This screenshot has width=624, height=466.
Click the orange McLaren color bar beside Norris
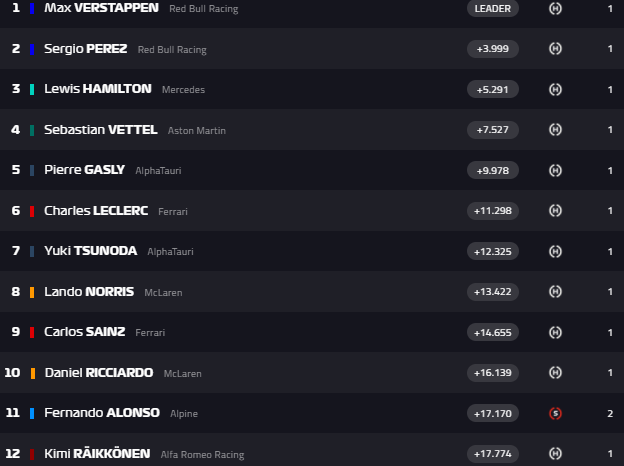(32, 292)
